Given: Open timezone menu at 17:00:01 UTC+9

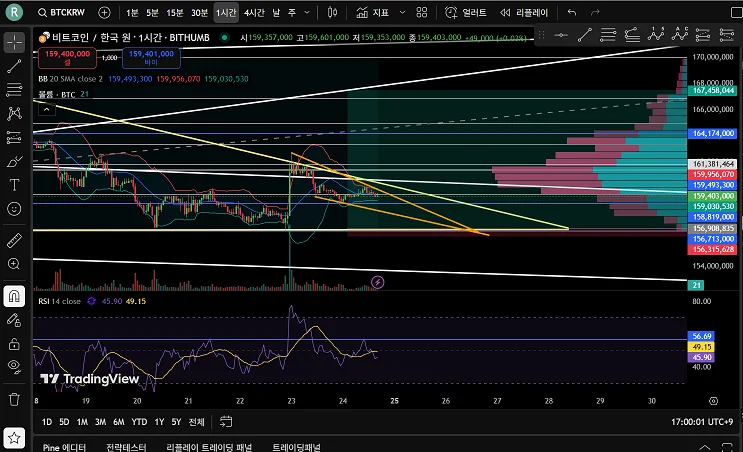Looking at the screenshot, I should (702, 422).
